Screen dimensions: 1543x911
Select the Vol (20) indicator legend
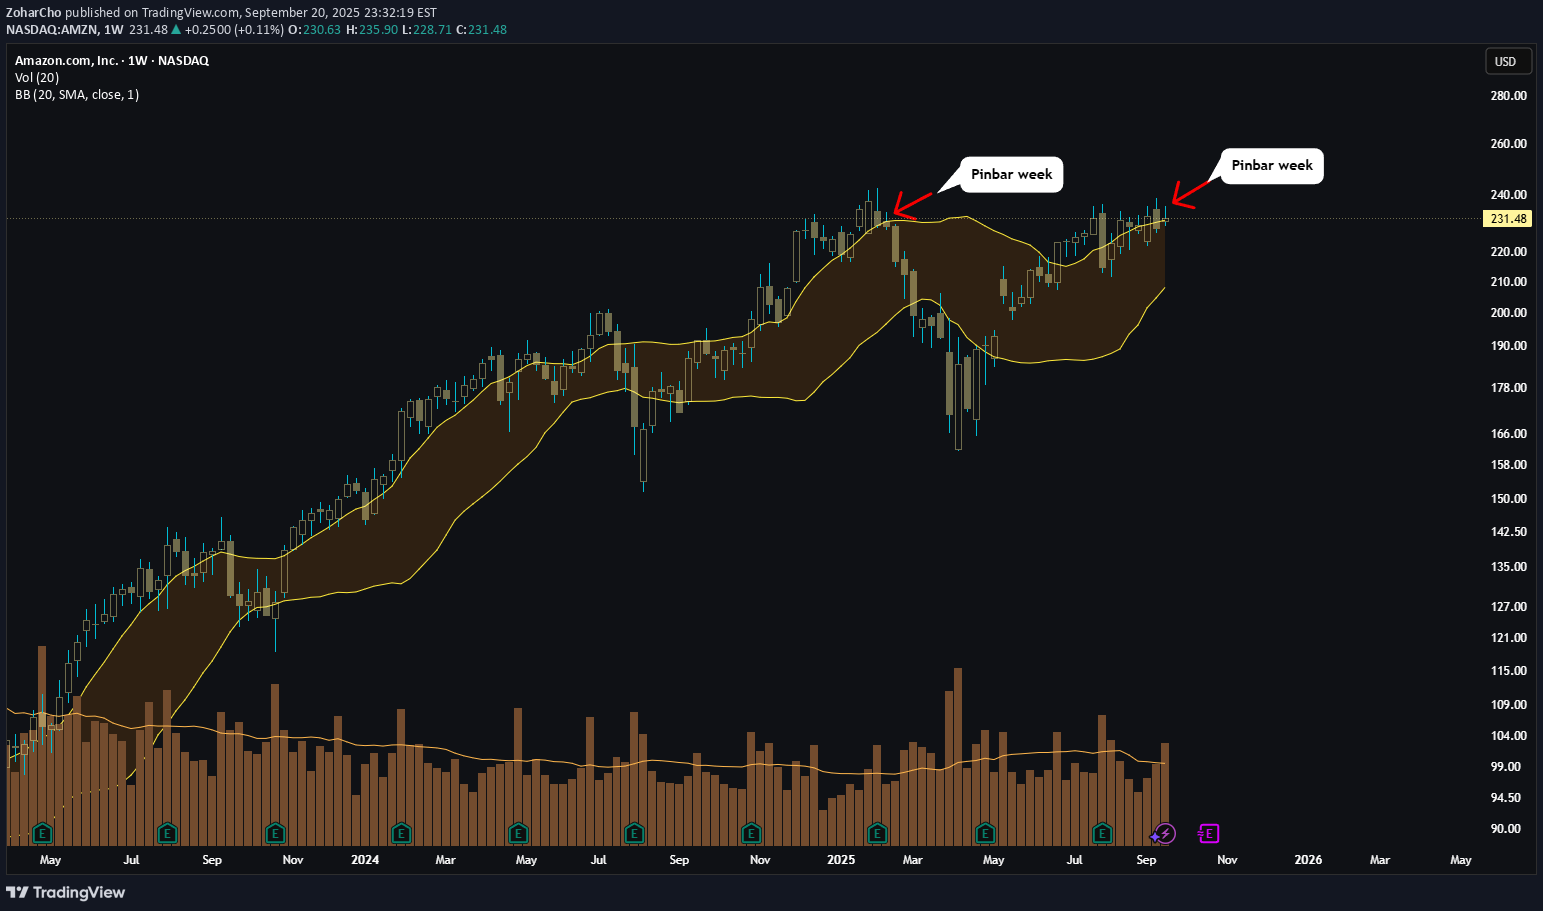pyautogui.click(x=37, y=78)
